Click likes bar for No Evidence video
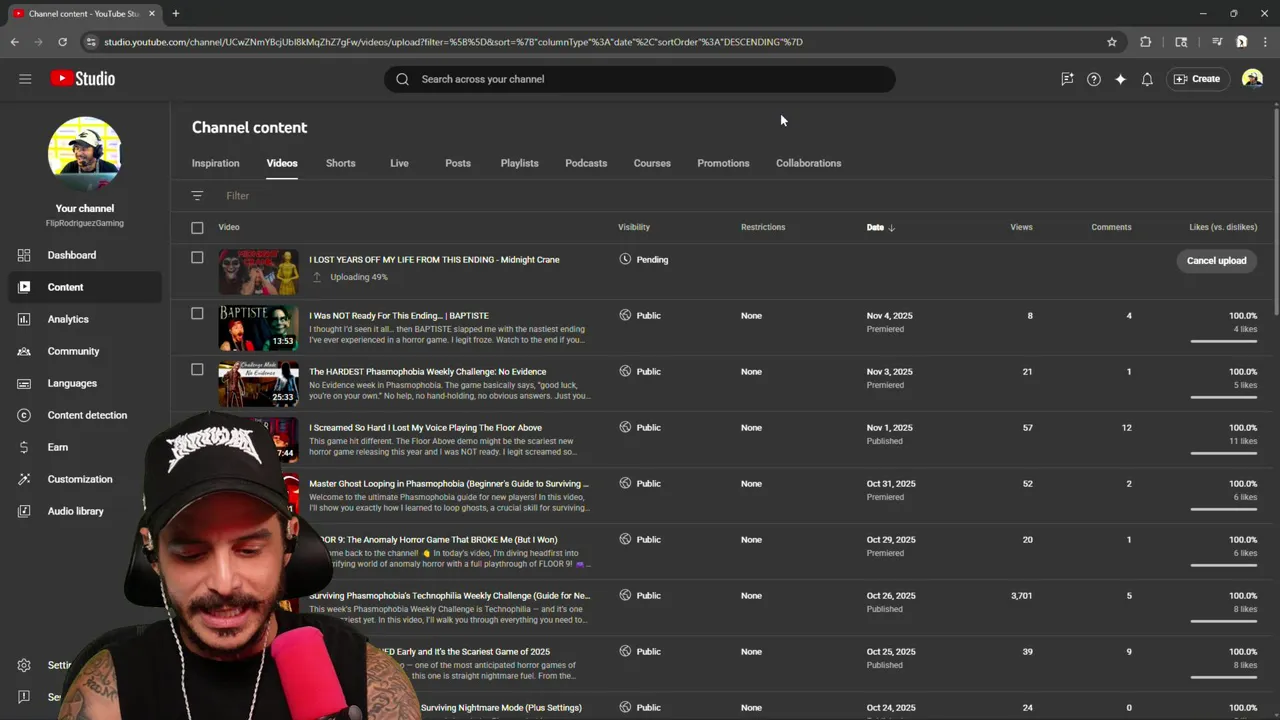Screen dimensions: 1280x720 click(1223, 397)
